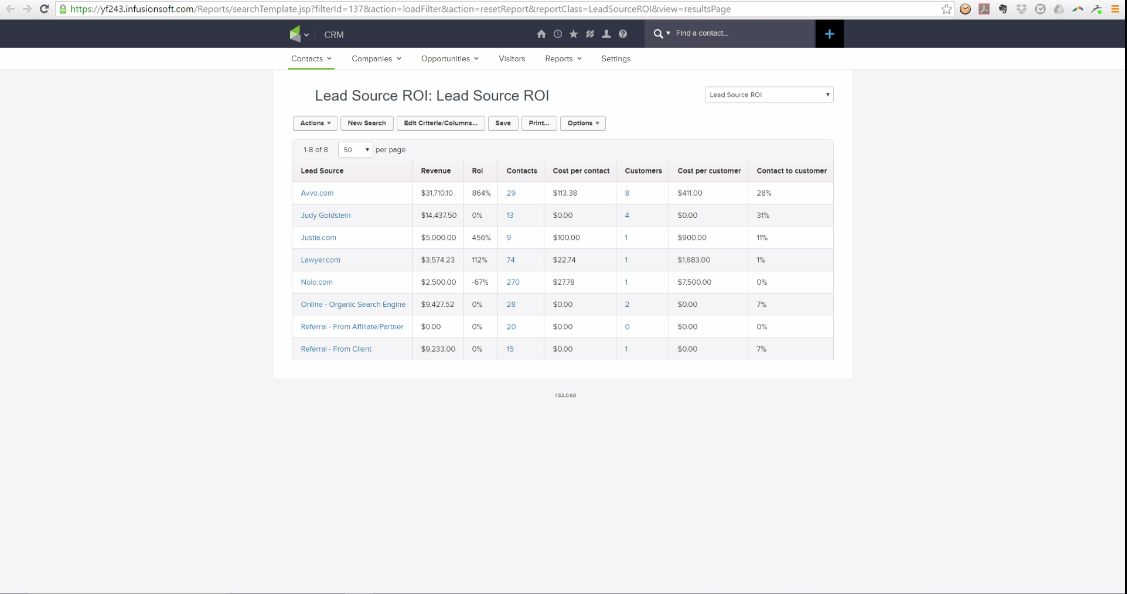Reload the page with browser refresh icon

44,9
